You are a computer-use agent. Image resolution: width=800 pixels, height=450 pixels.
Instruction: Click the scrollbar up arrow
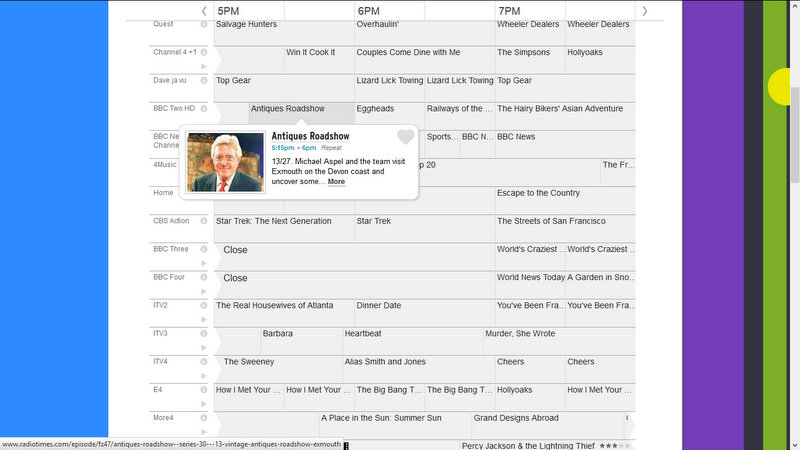pyautogui.click(x=795, y=4)
